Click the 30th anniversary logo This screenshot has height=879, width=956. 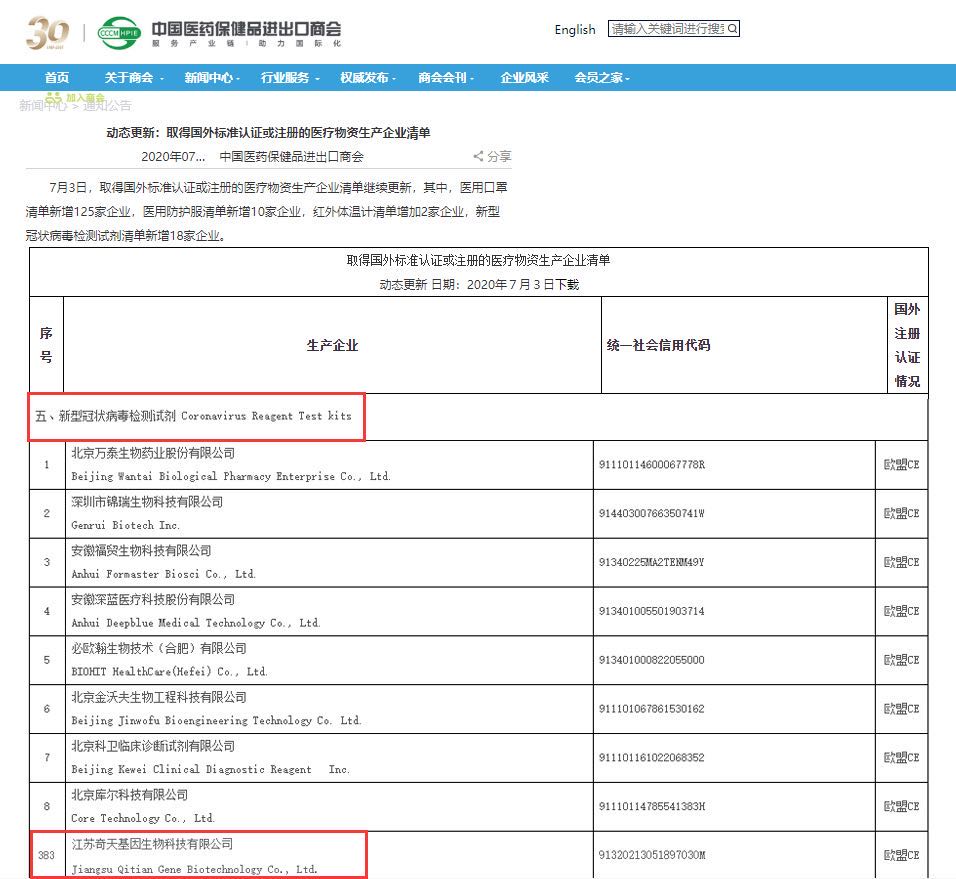[x=47, y=32]
